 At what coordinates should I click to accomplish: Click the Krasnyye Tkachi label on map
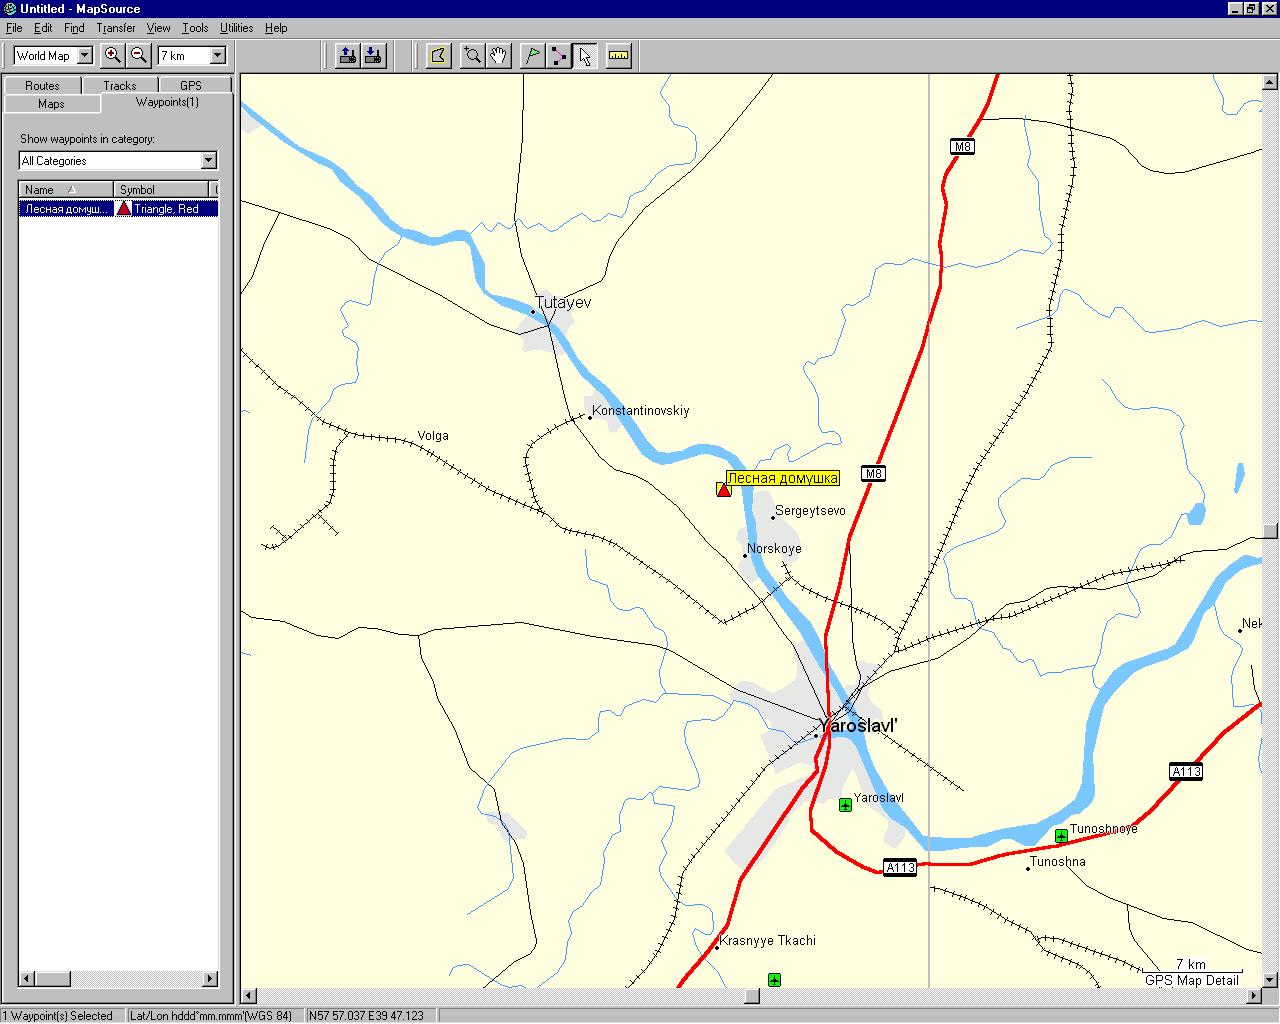point(768,941)
